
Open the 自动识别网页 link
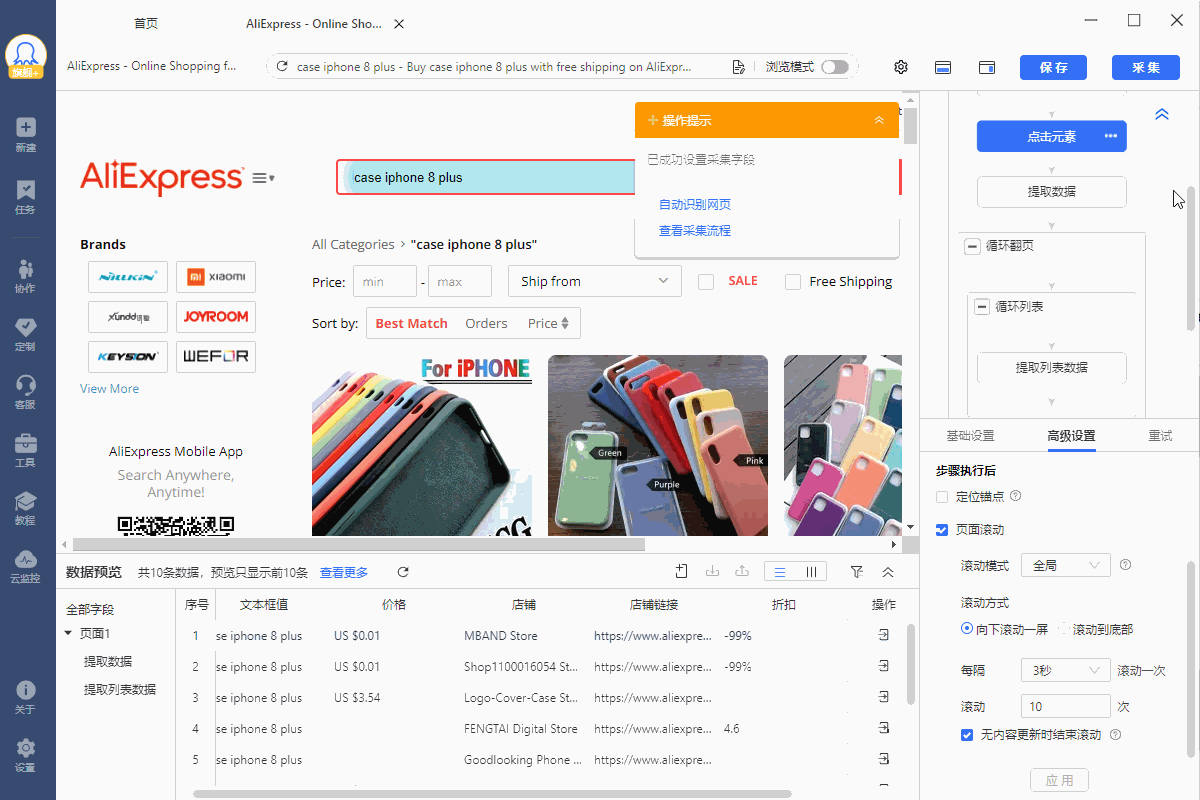(695, 205)
